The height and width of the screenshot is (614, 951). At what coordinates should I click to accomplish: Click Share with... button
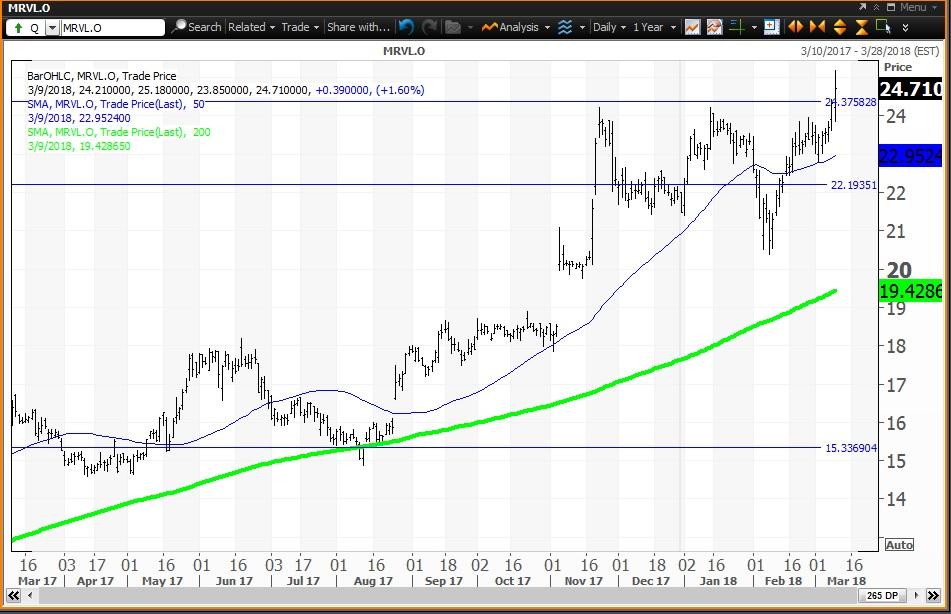pos(358,27)
